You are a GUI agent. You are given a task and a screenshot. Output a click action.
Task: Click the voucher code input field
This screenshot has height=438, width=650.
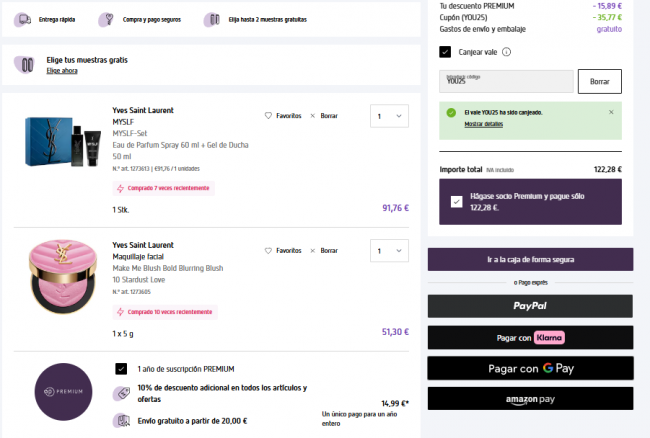click(x=506, y=81)
